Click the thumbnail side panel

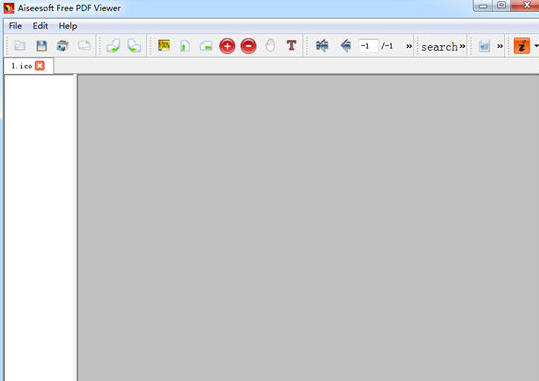(40, 228)
